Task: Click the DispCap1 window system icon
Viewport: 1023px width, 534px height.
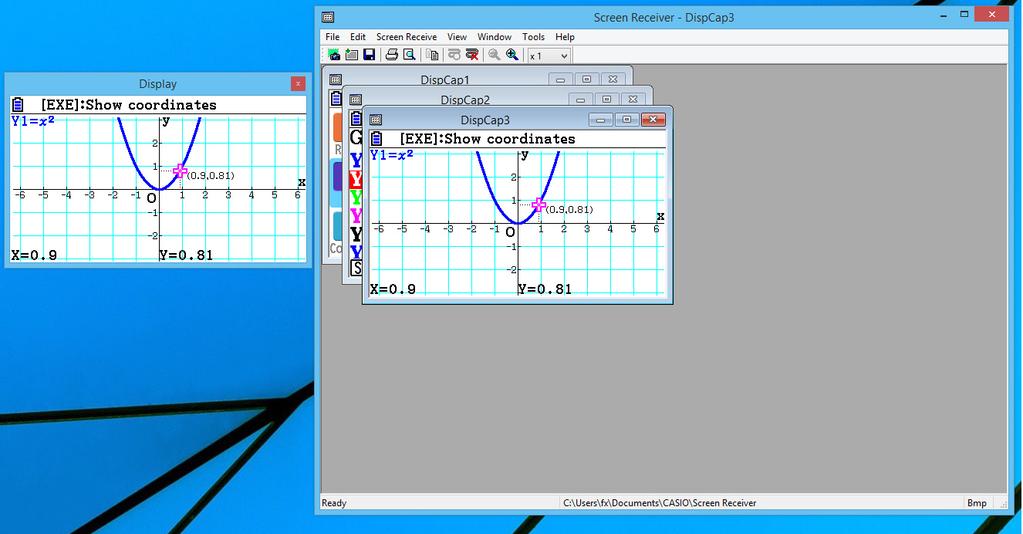Action: (335, 79)
